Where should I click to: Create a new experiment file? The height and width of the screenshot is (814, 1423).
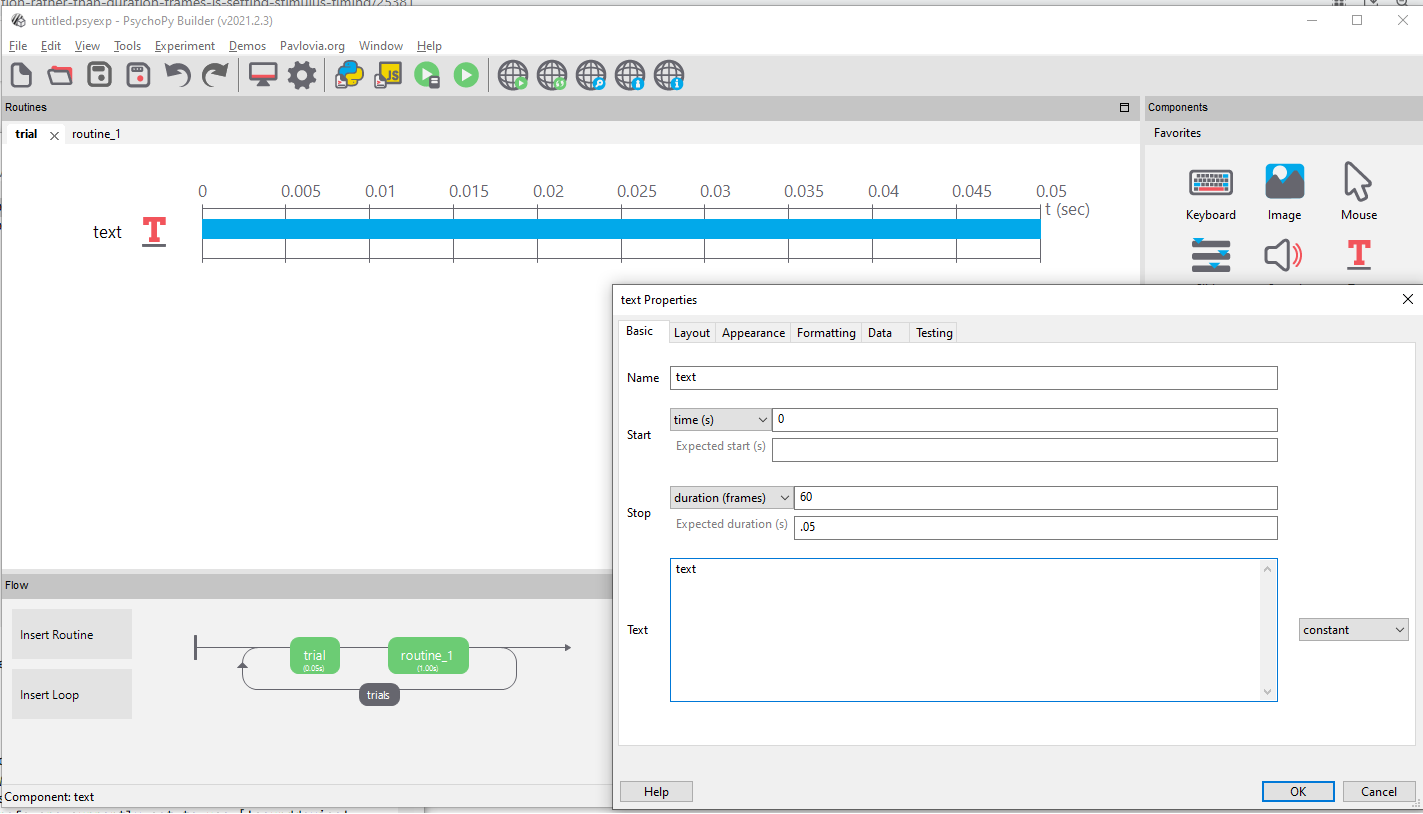point(21,75)
